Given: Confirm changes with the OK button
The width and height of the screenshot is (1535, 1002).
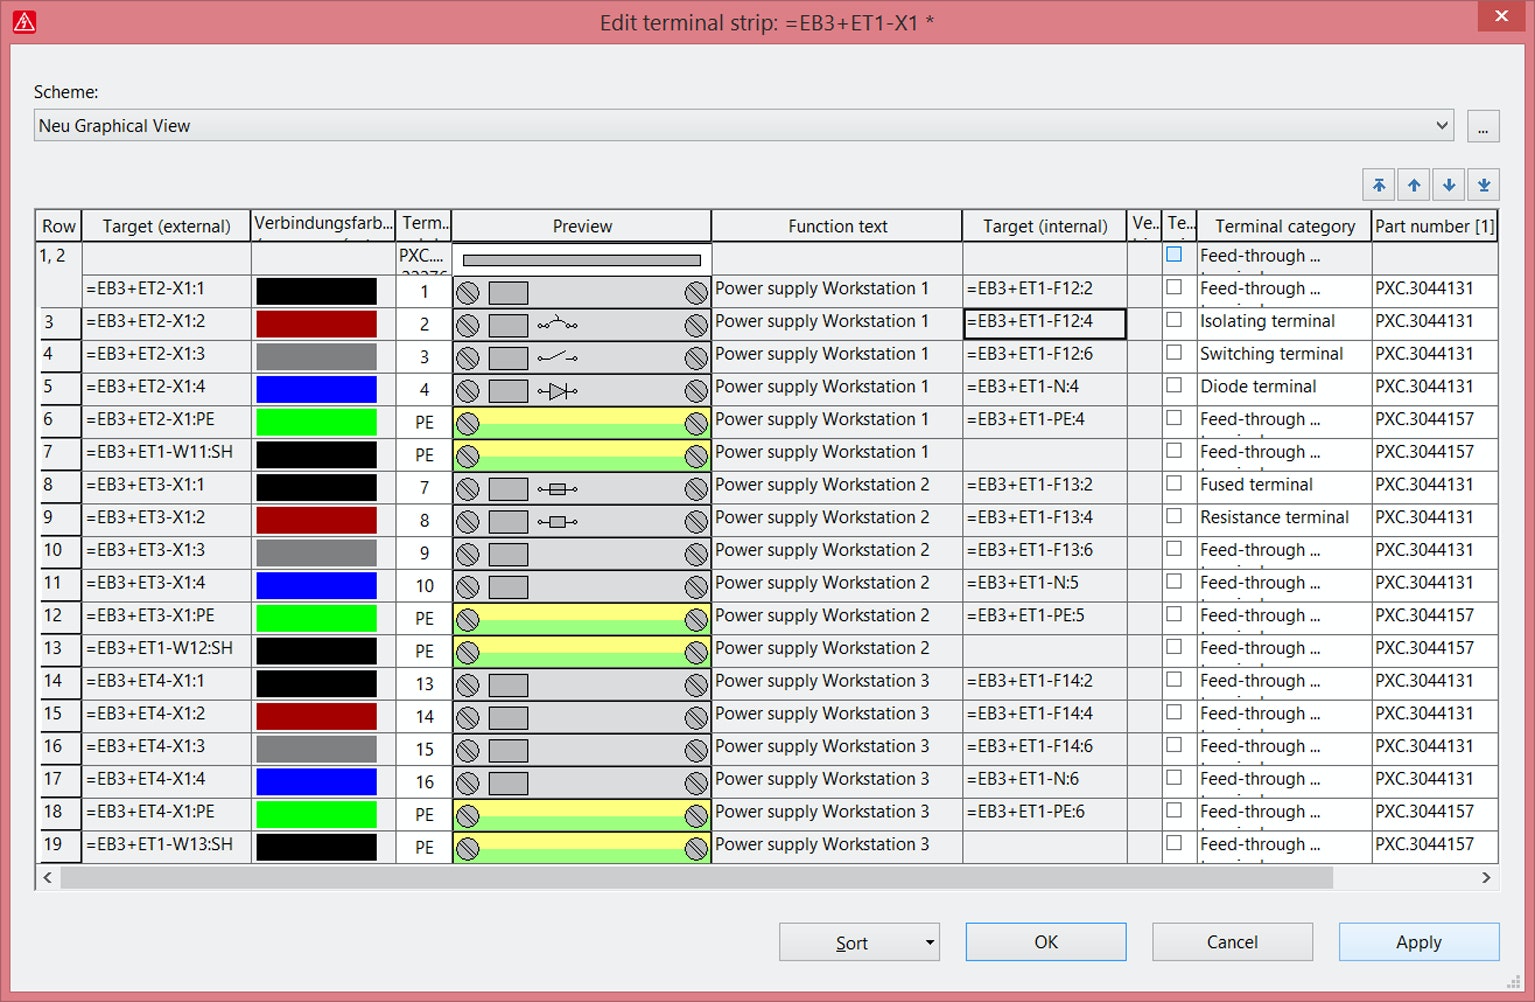Looking at the screenshot, I should pyautogui.click(x=1045, y=941).
